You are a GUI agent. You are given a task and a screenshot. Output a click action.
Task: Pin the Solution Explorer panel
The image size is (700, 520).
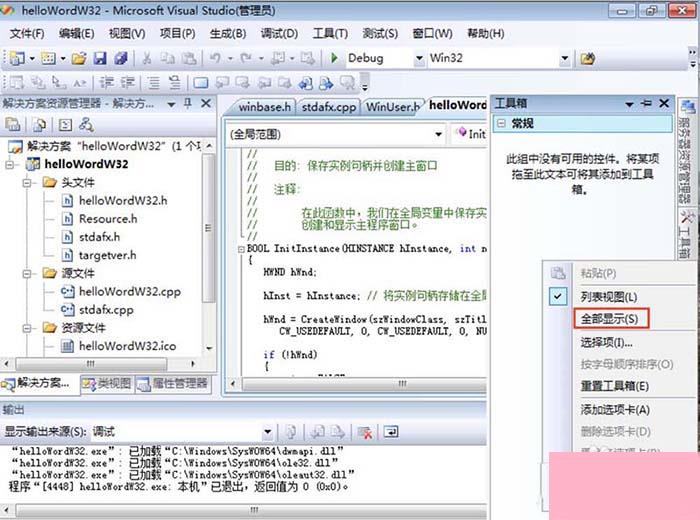(188, 104)
